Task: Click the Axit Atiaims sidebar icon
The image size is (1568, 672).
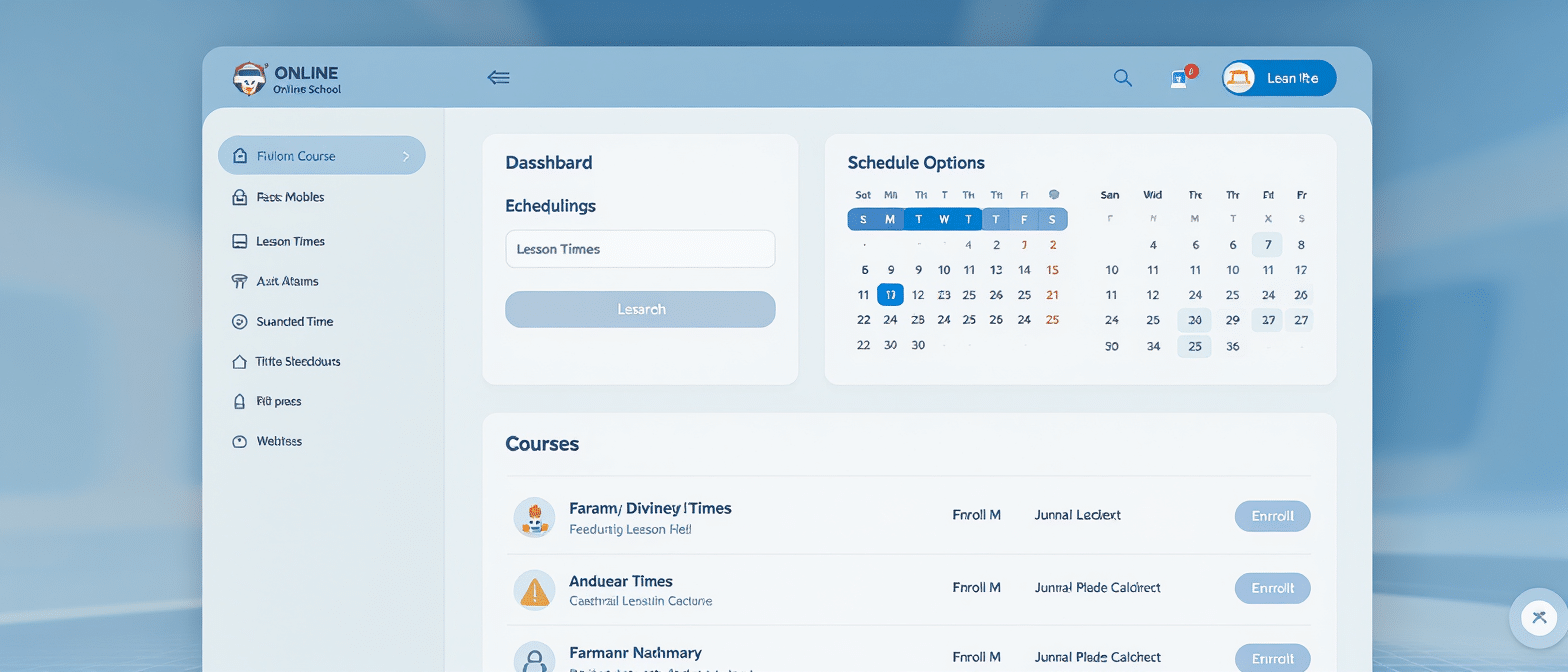Action: click(x=239, y=281)
